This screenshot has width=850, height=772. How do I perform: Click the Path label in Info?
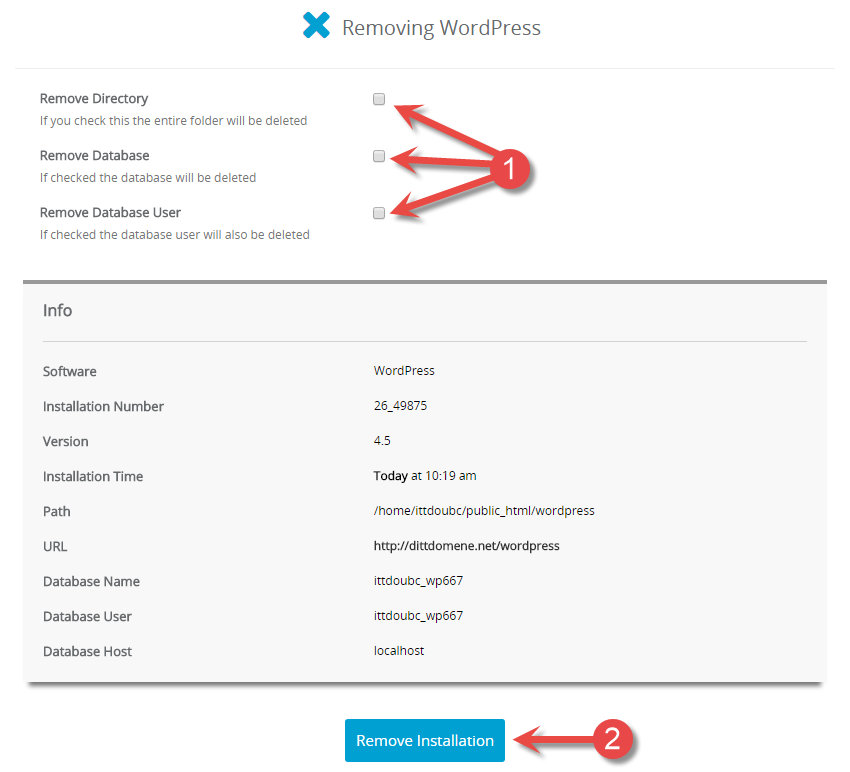[56, 512]
